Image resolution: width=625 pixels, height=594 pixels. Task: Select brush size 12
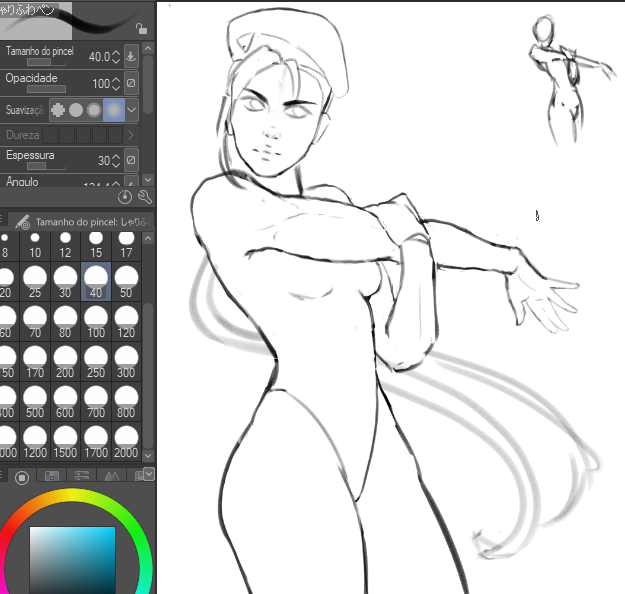[x=65, y=246]
